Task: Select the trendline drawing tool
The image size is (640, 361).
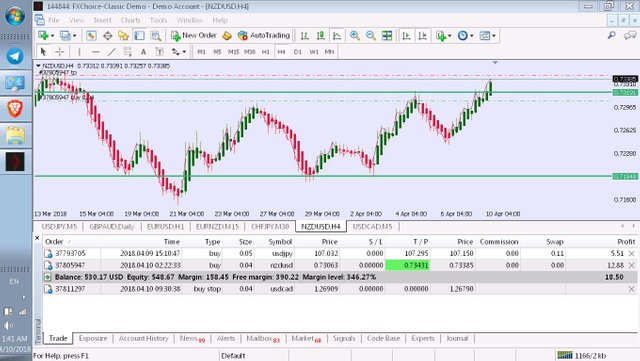Action: [x=111, y=52]
